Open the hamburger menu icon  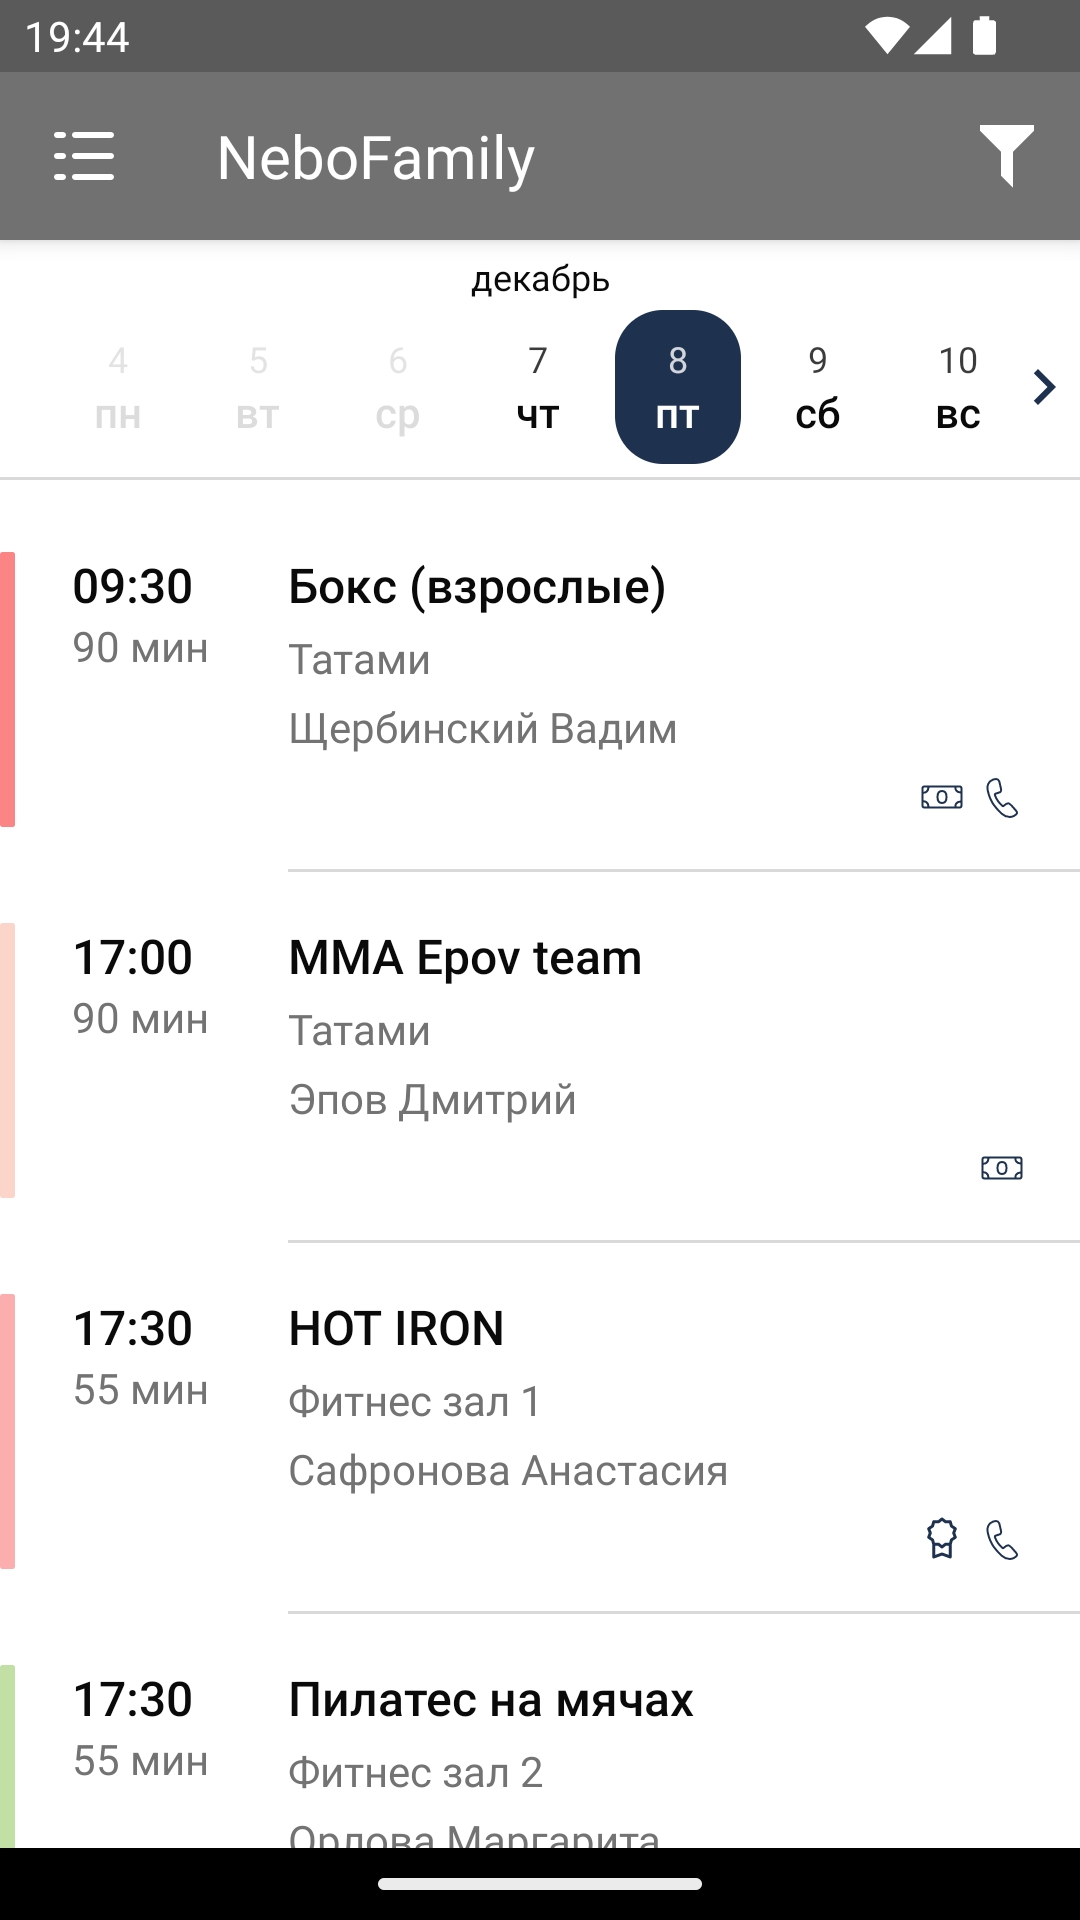coord(84,157)
